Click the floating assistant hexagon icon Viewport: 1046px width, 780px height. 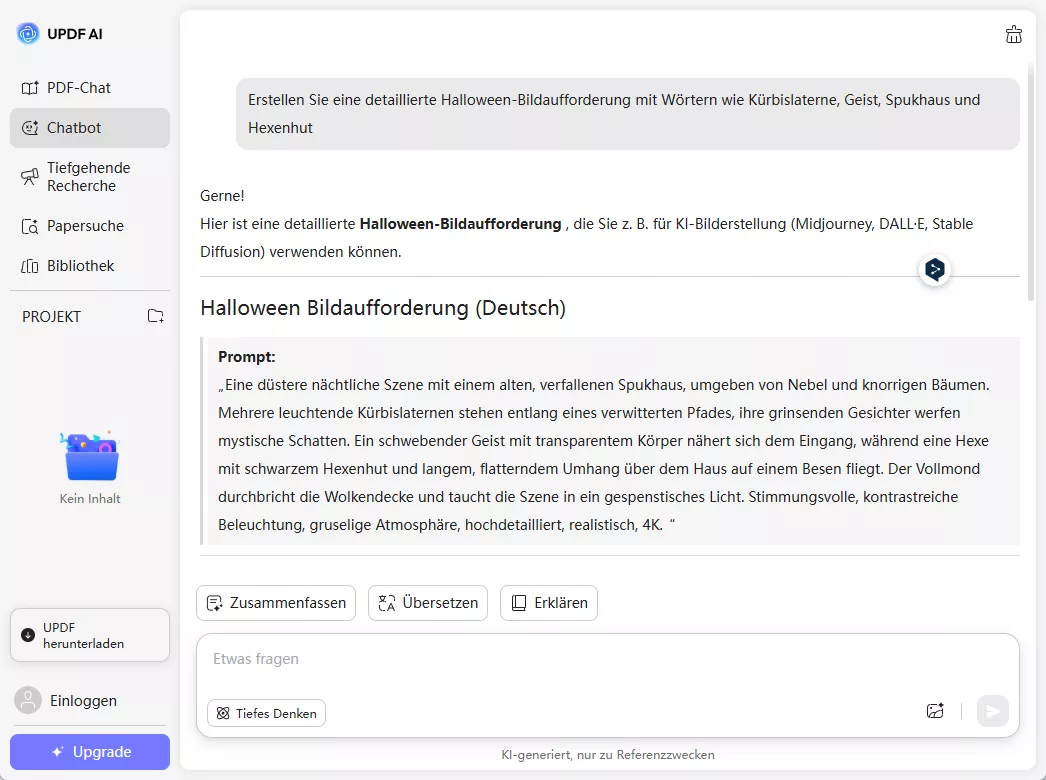pos(935,270)
